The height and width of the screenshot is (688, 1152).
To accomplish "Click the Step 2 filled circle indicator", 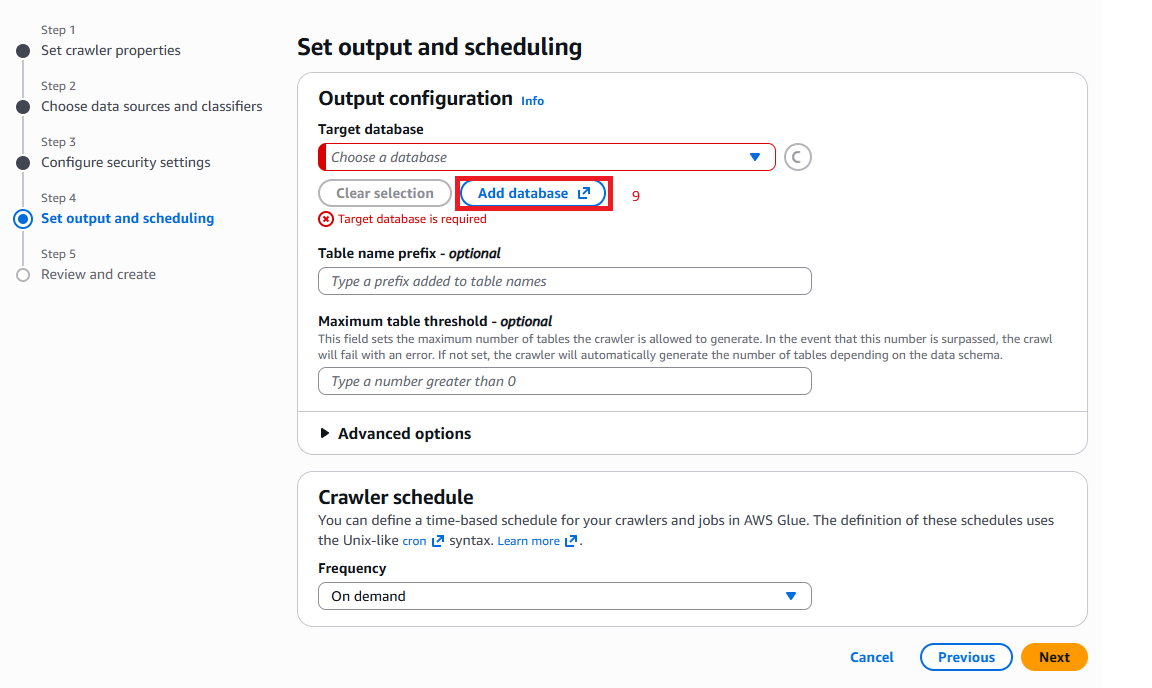I will (x=24, y=107).
